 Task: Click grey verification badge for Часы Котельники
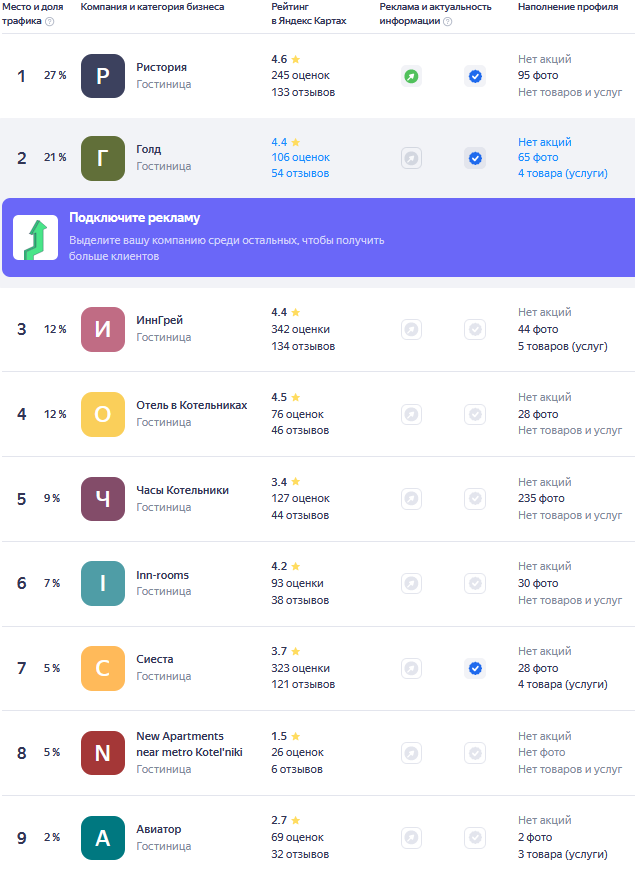tap(475, 498)
